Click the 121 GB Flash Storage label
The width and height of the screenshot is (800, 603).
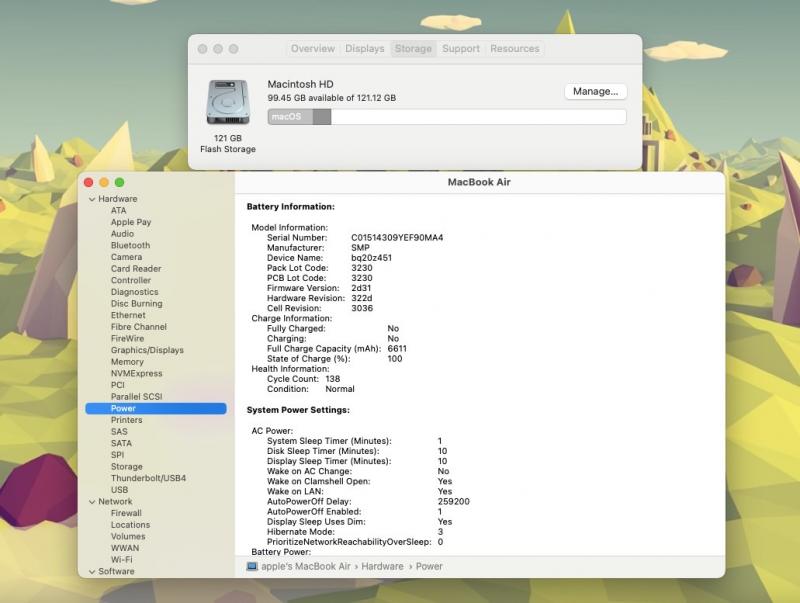click(x=228, y=144)
